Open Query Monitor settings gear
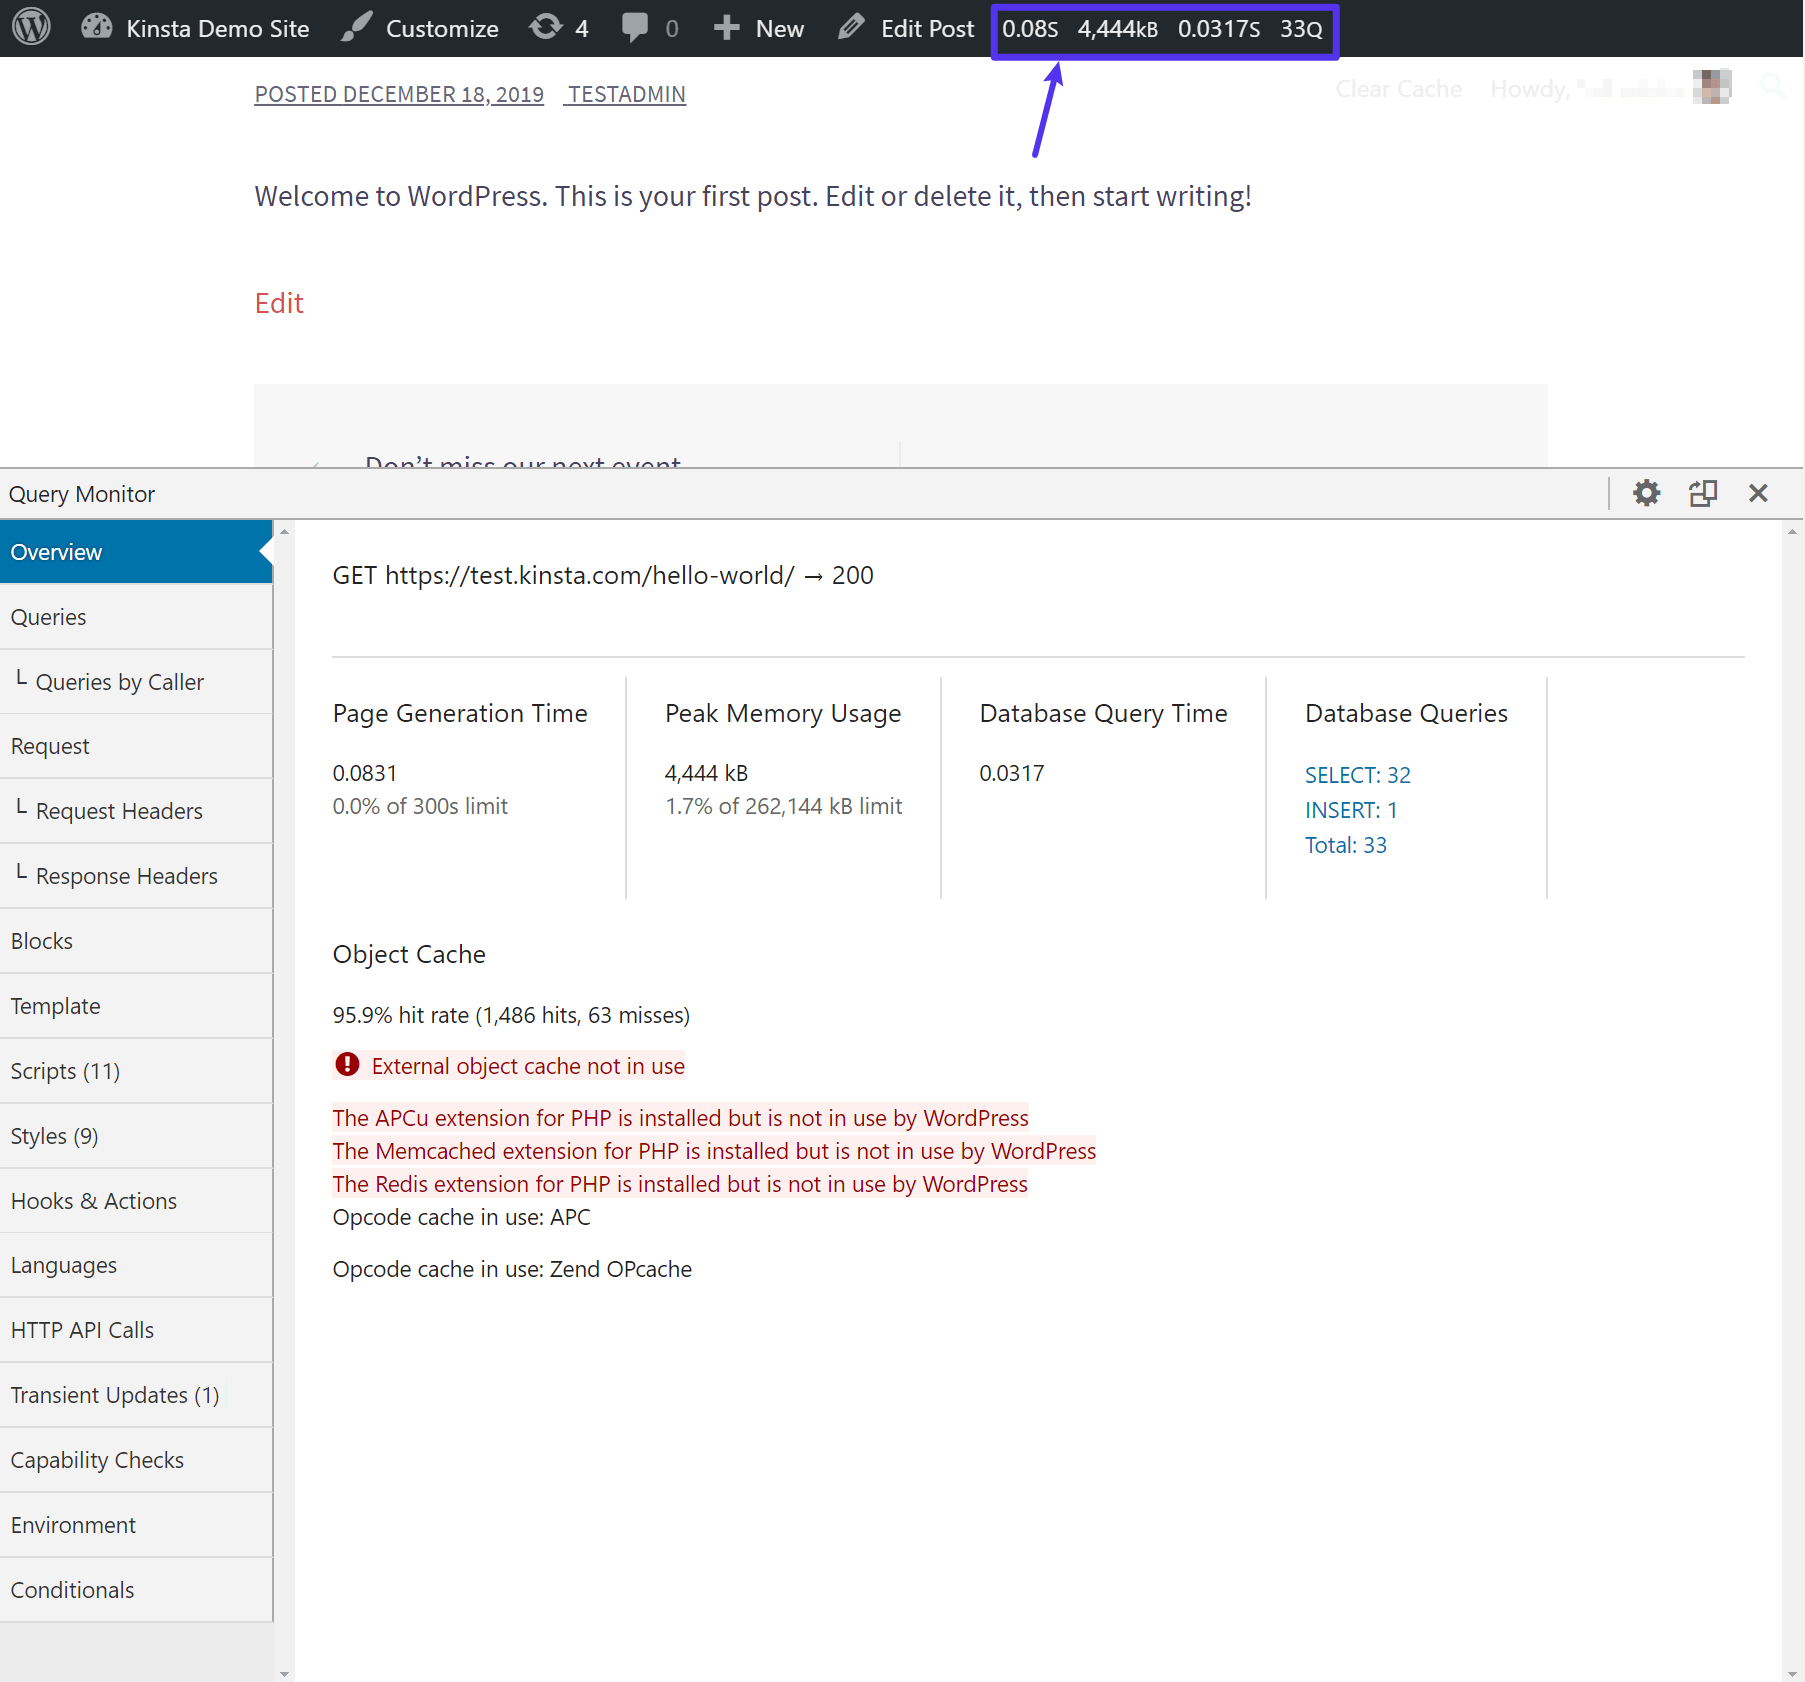 (1647, 493)
